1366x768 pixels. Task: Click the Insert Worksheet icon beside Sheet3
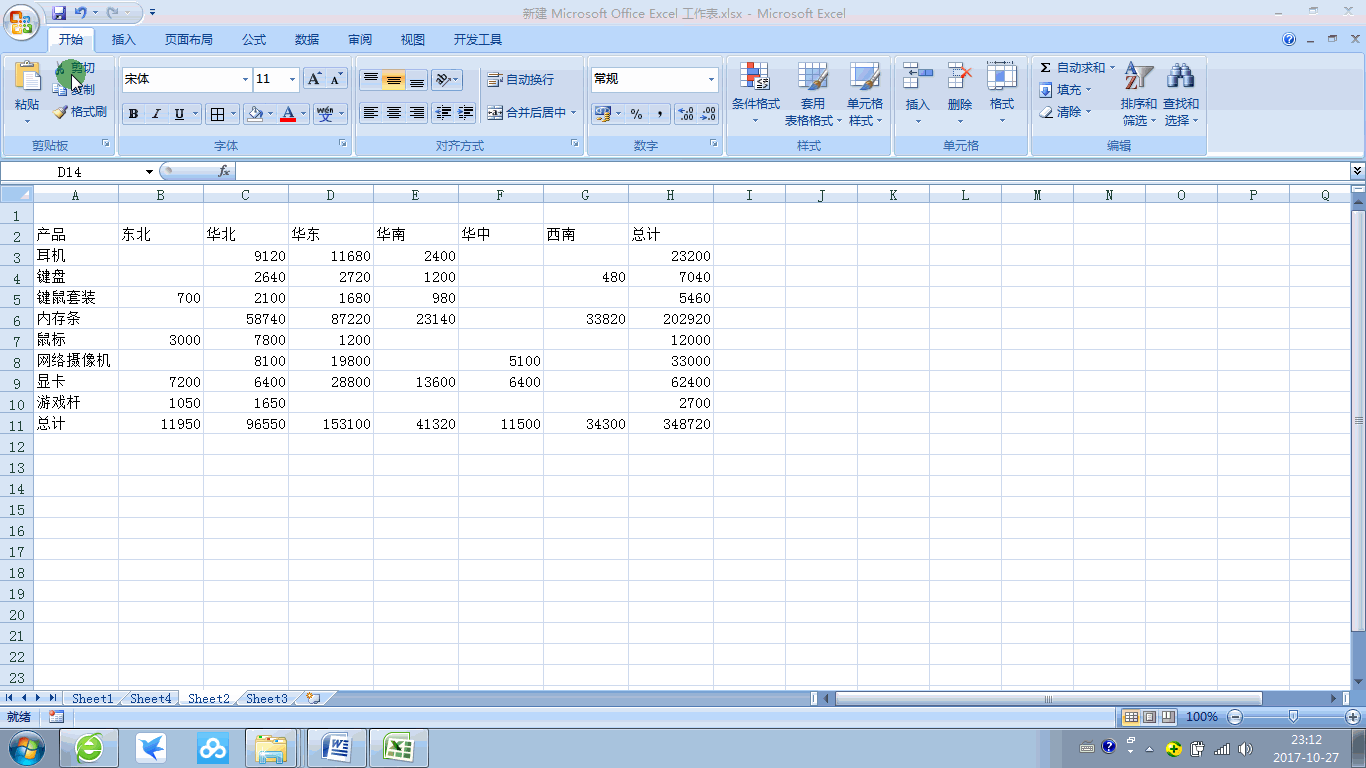(x=313, y=698)
